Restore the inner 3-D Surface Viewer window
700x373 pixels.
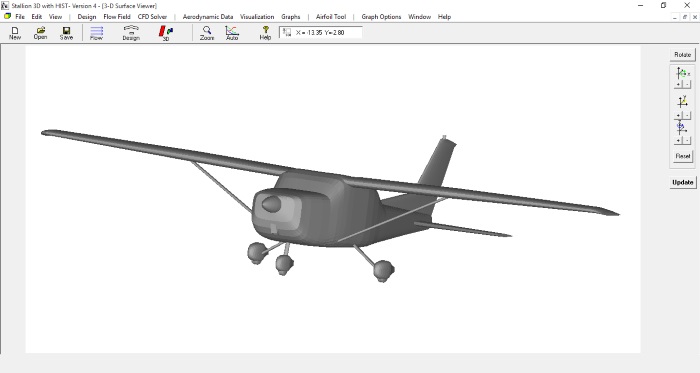684,17
